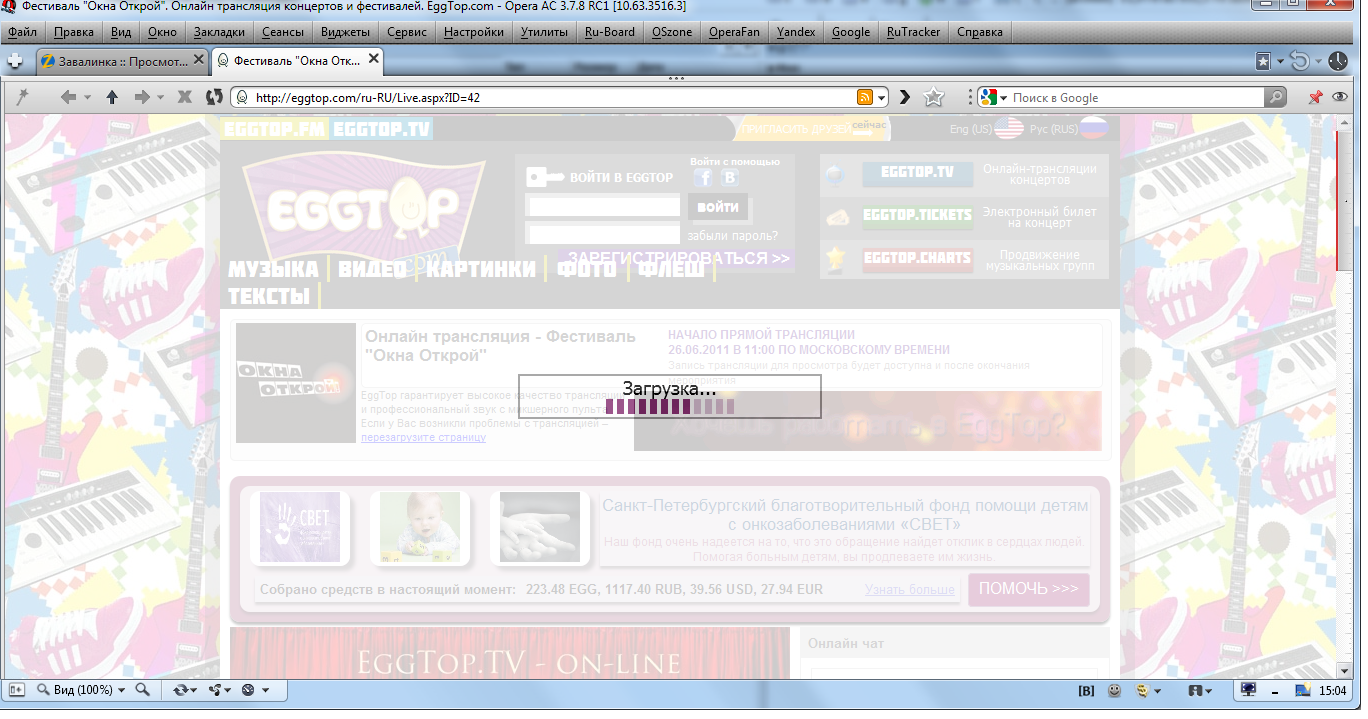This screenshot has height=719, width=1368.
Task: Open a new tab with plus icon
Action: pyautogui.click(x=15, y=61)
